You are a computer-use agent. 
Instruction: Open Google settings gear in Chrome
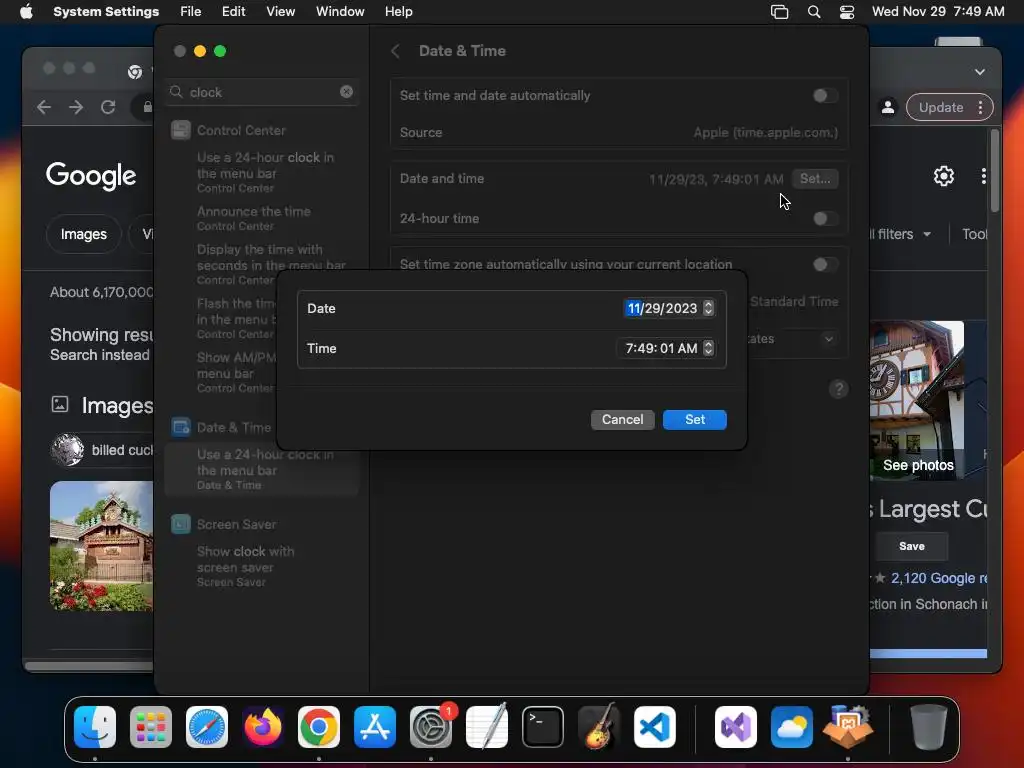[x=944, y=176]
